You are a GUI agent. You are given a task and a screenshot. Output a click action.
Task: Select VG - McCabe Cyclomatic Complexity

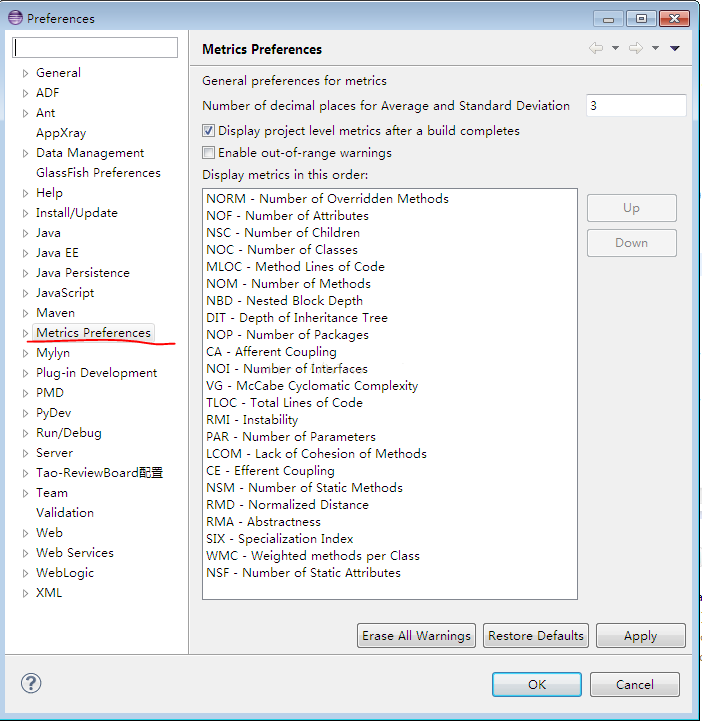[x=312, y=386]
